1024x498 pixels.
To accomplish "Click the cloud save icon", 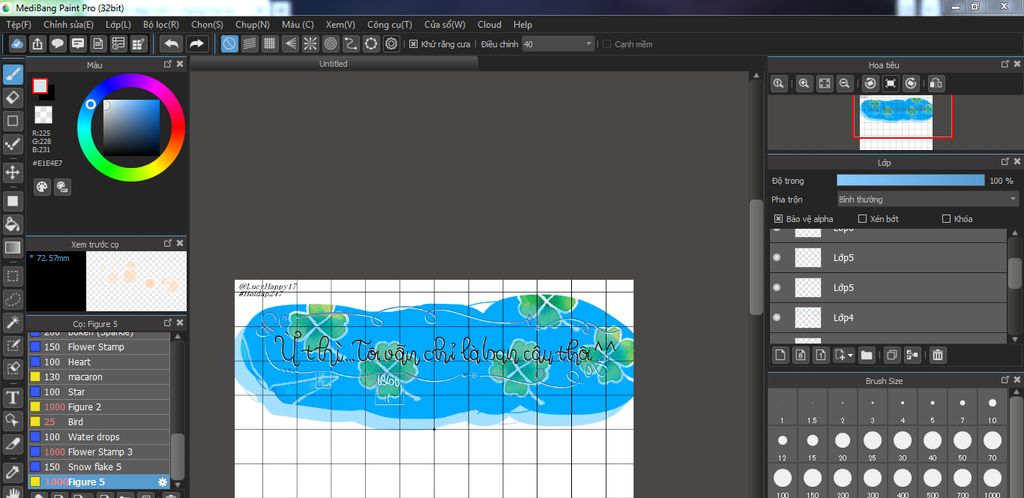I will (18, 44).
